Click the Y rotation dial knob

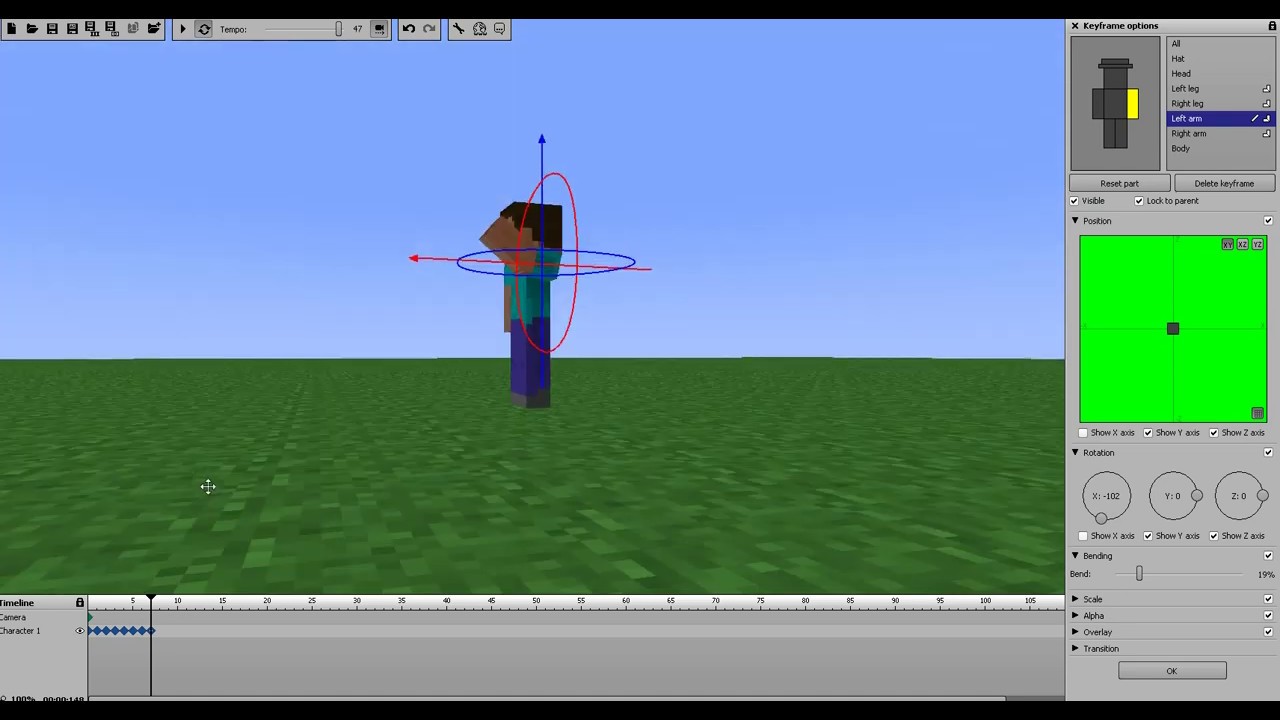click(1197, 496)
